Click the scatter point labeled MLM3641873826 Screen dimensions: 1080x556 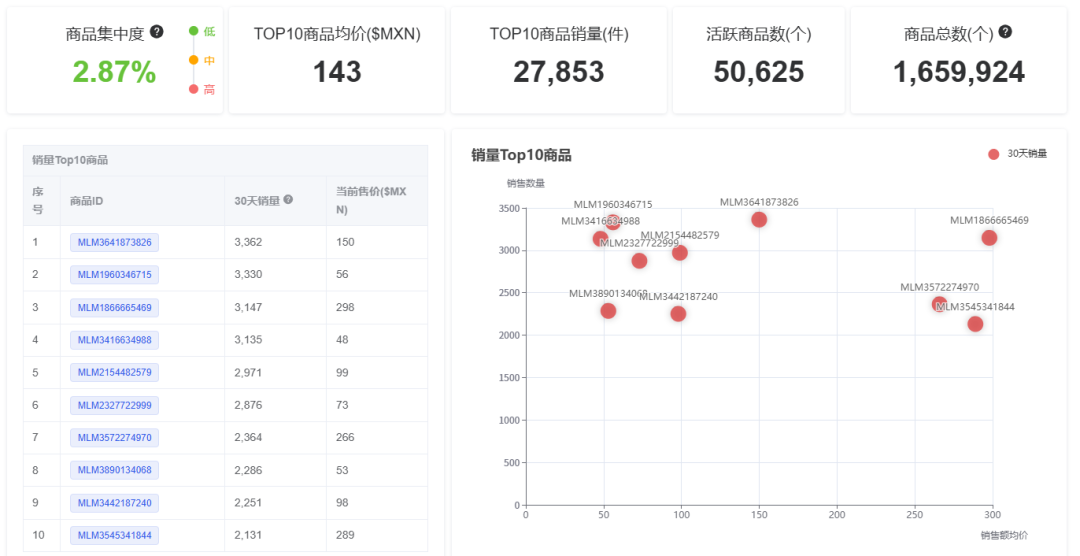coord(759,220)
